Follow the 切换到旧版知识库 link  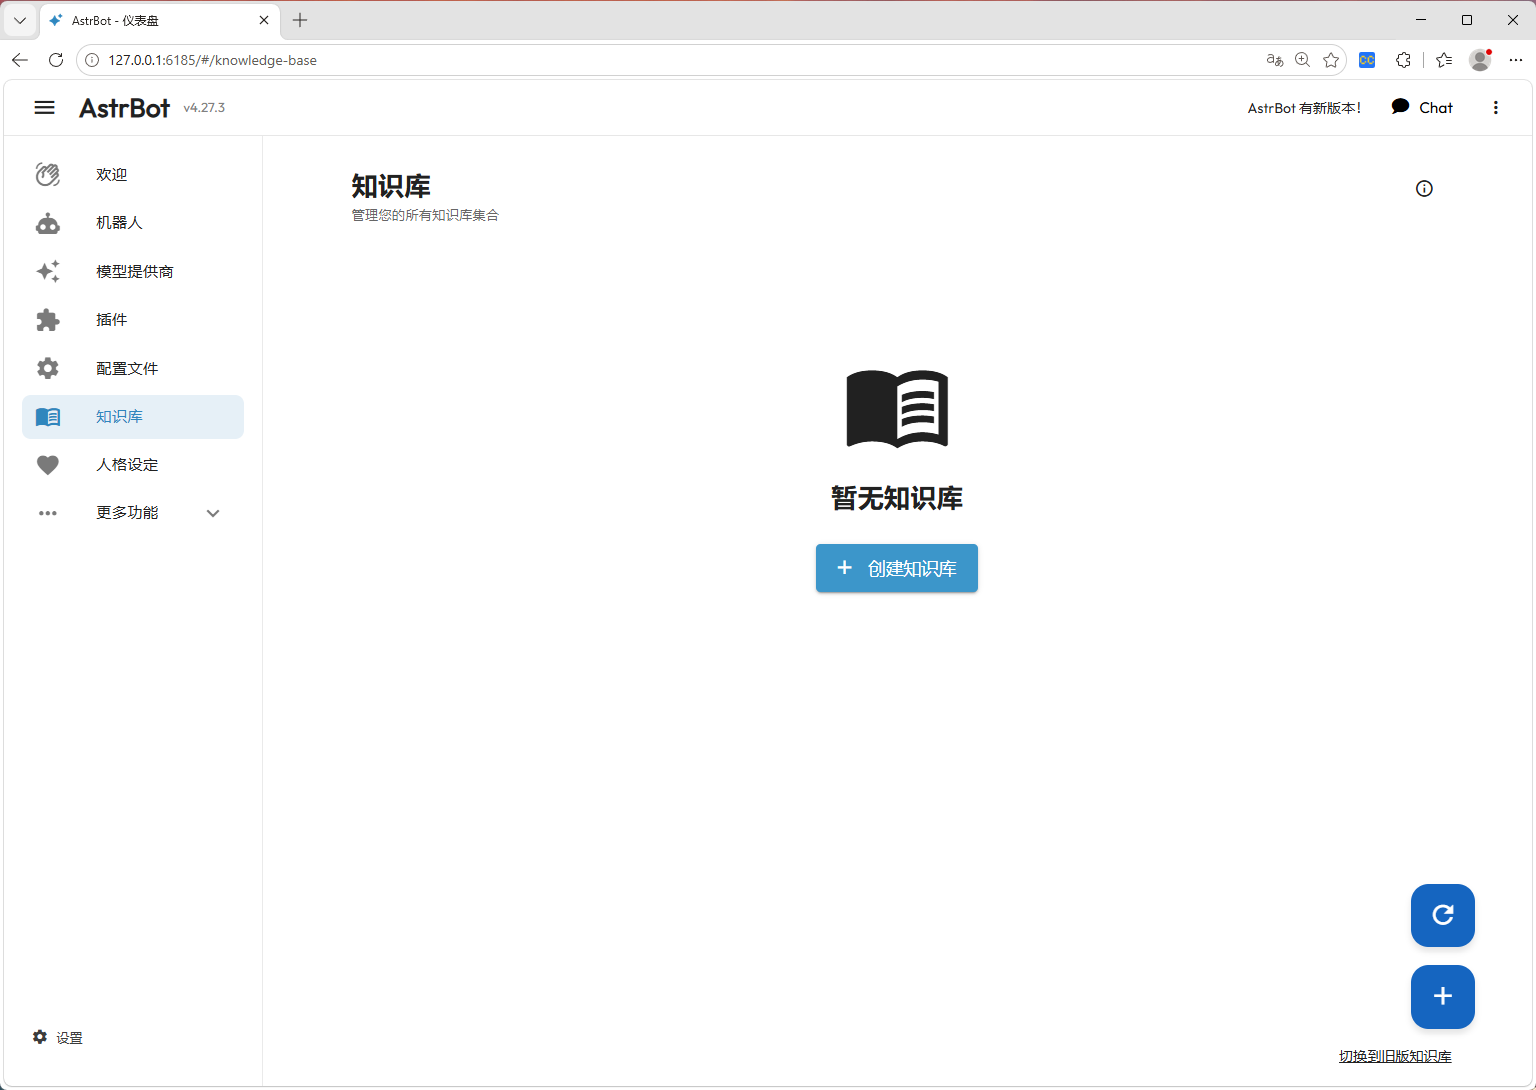[1395, 1056]
